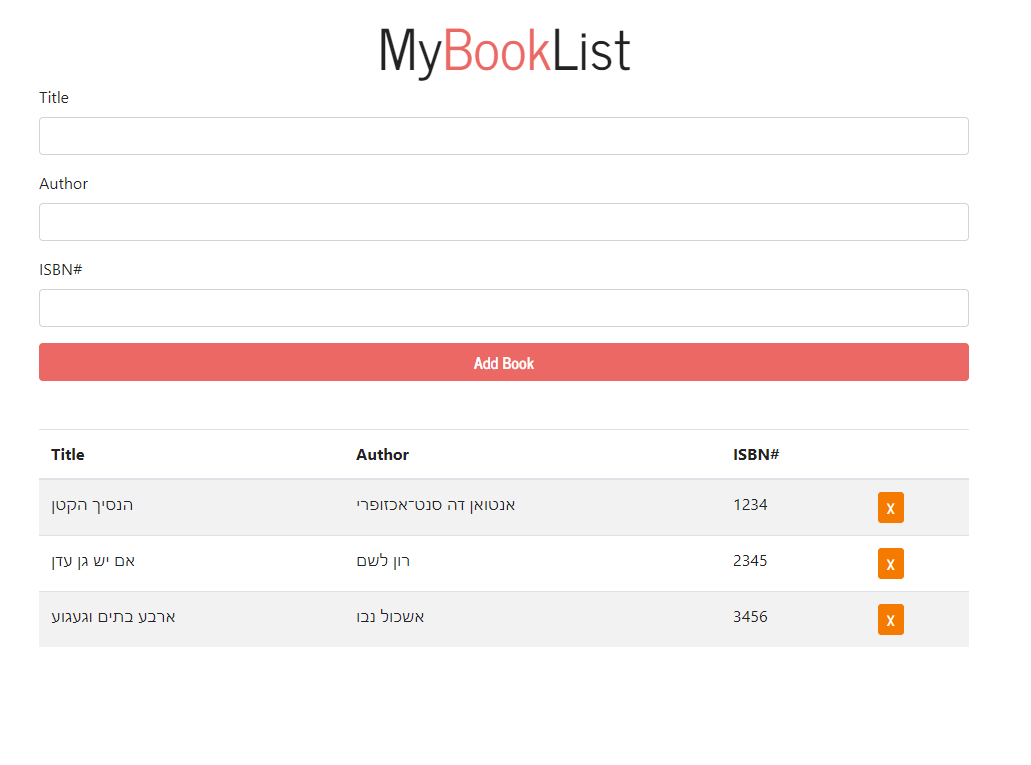
Task: Click the MyBookList heading
Action: pos(503,50)
